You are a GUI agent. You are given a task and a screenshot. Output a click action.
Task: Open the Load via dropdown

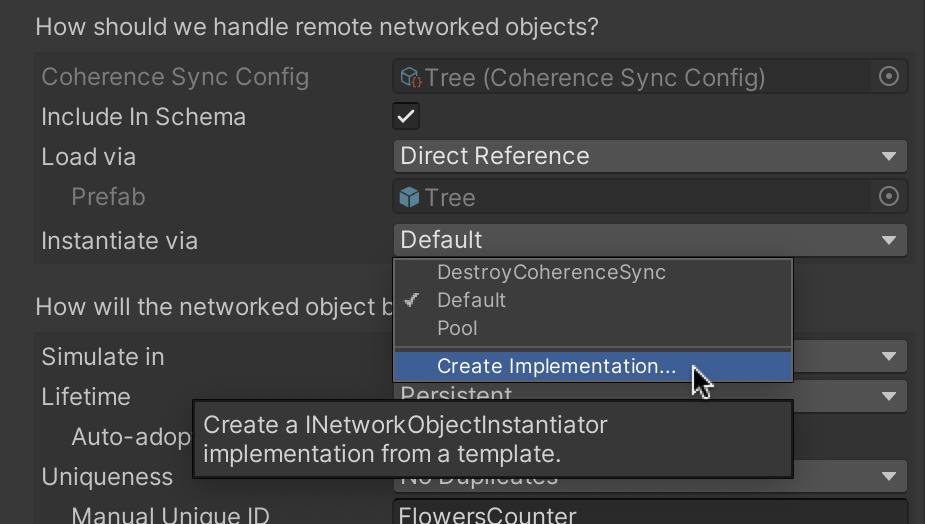[650, 156]
